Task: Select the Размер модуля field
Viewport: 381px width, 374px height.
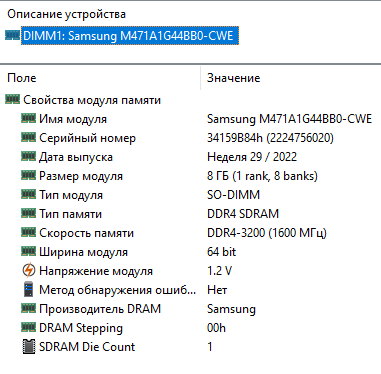Action: (x=81, y=176)
